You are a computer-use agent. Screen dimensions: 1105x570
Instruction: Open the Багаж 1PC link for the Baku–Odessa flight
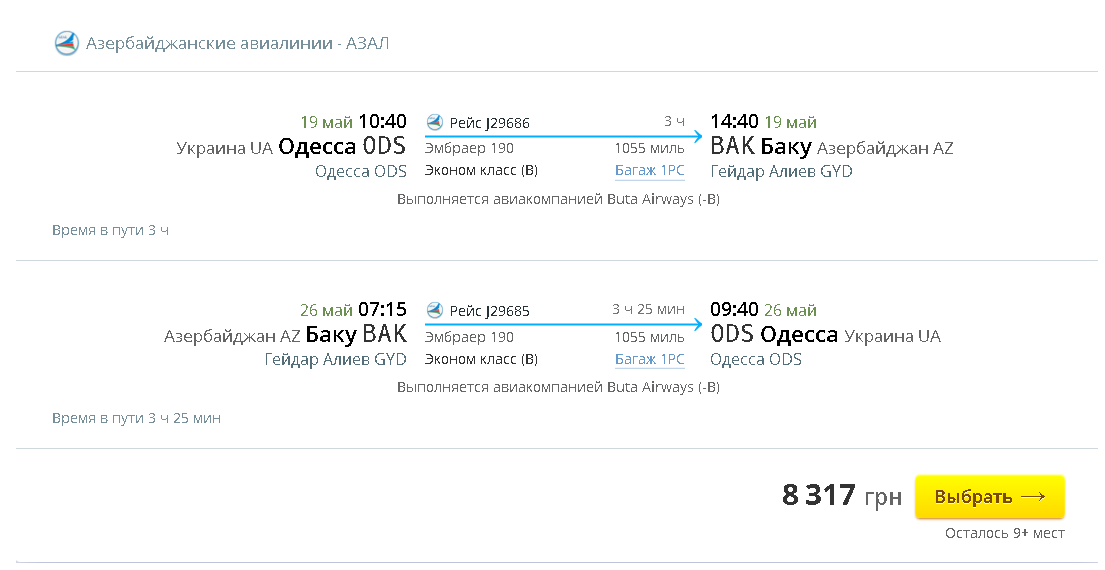click(649, 359)
